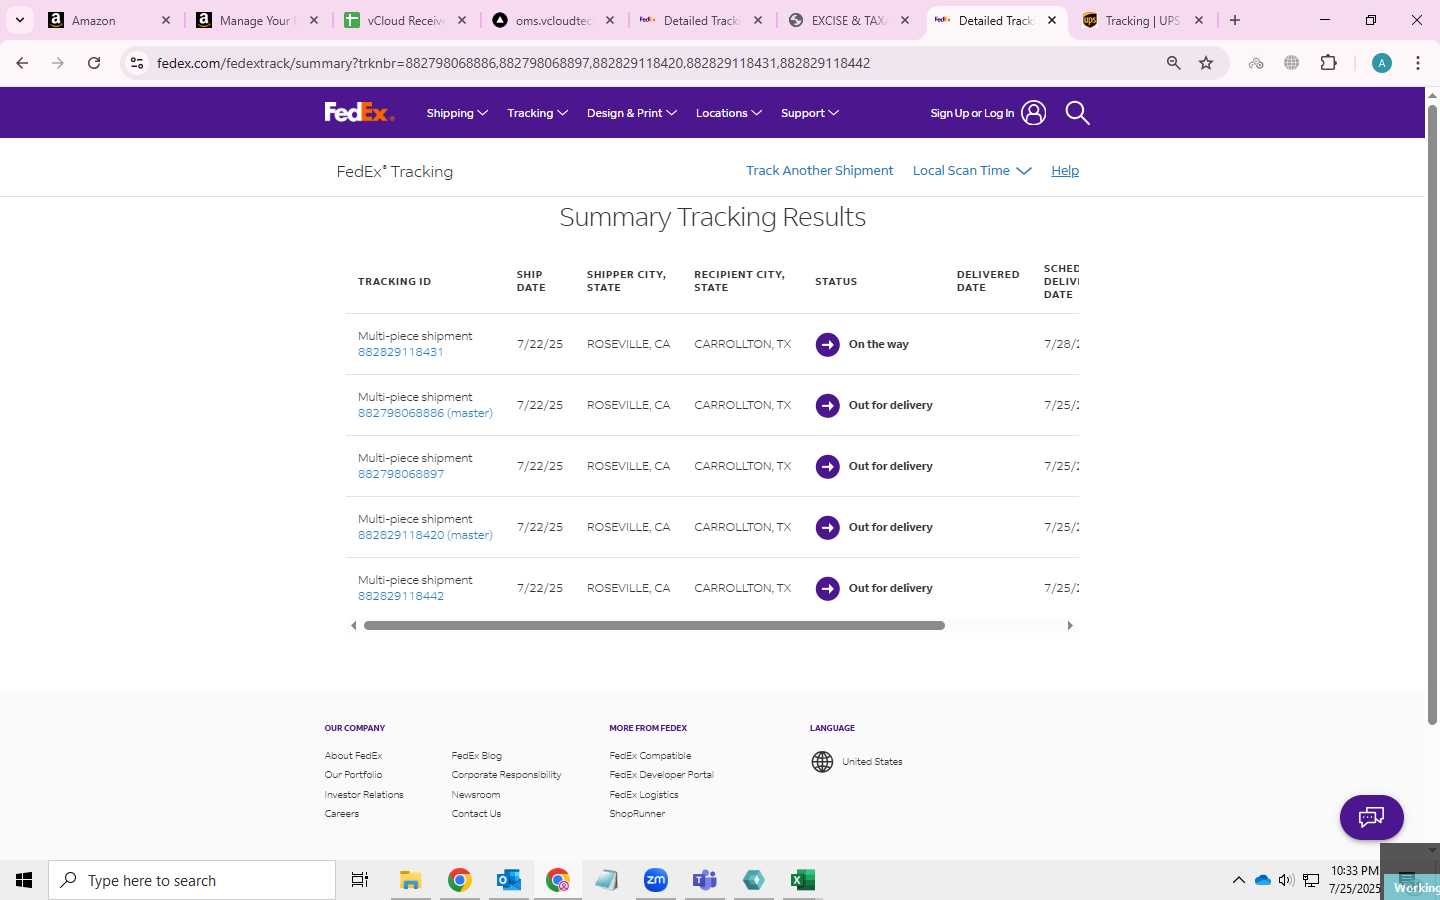The height and width of the screenshot is (900, 1440).
Task: Click the table scroll left arrow
Action: tap(353, 626)
